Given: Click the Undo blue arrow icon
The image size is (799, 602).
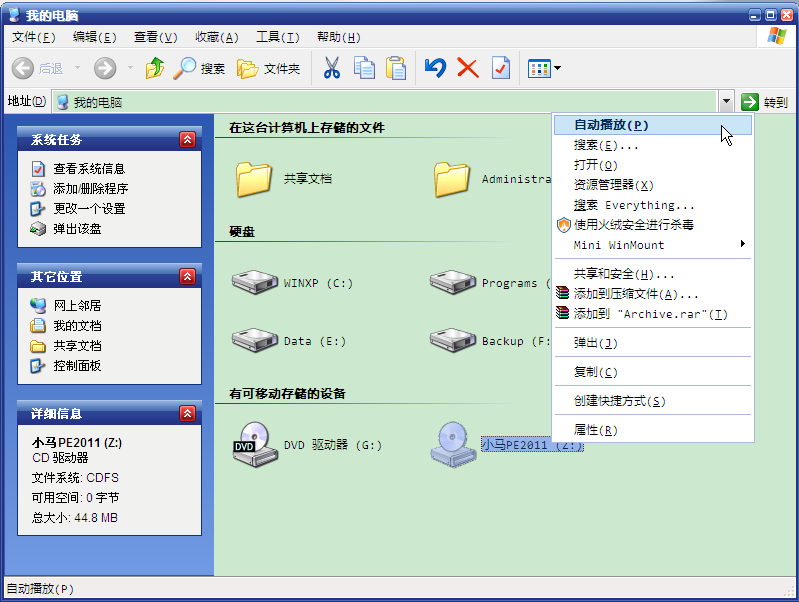Looking at the screenshot, I should coord(435,68).
